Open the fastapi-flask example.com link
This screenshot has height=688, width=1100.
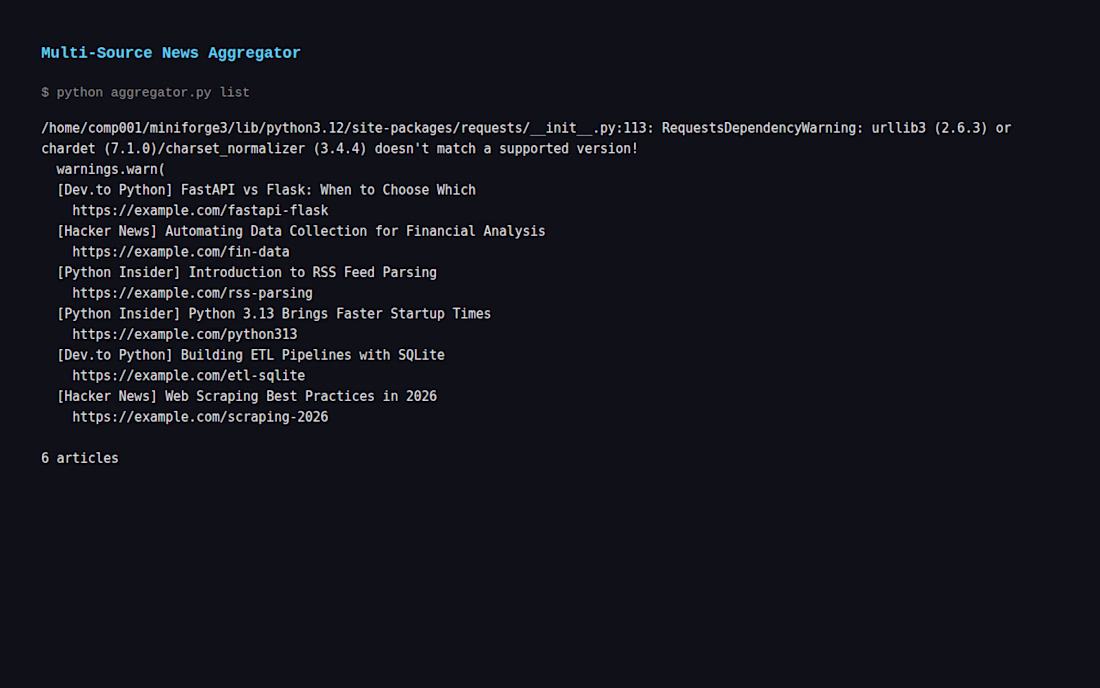pos(200,211)
